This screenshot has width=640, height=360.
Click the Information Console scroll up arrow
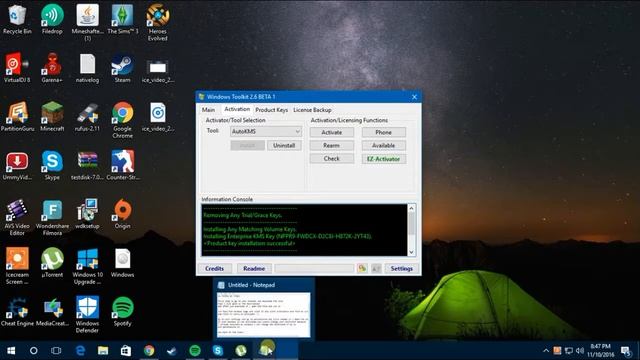(x=411, y=208)
